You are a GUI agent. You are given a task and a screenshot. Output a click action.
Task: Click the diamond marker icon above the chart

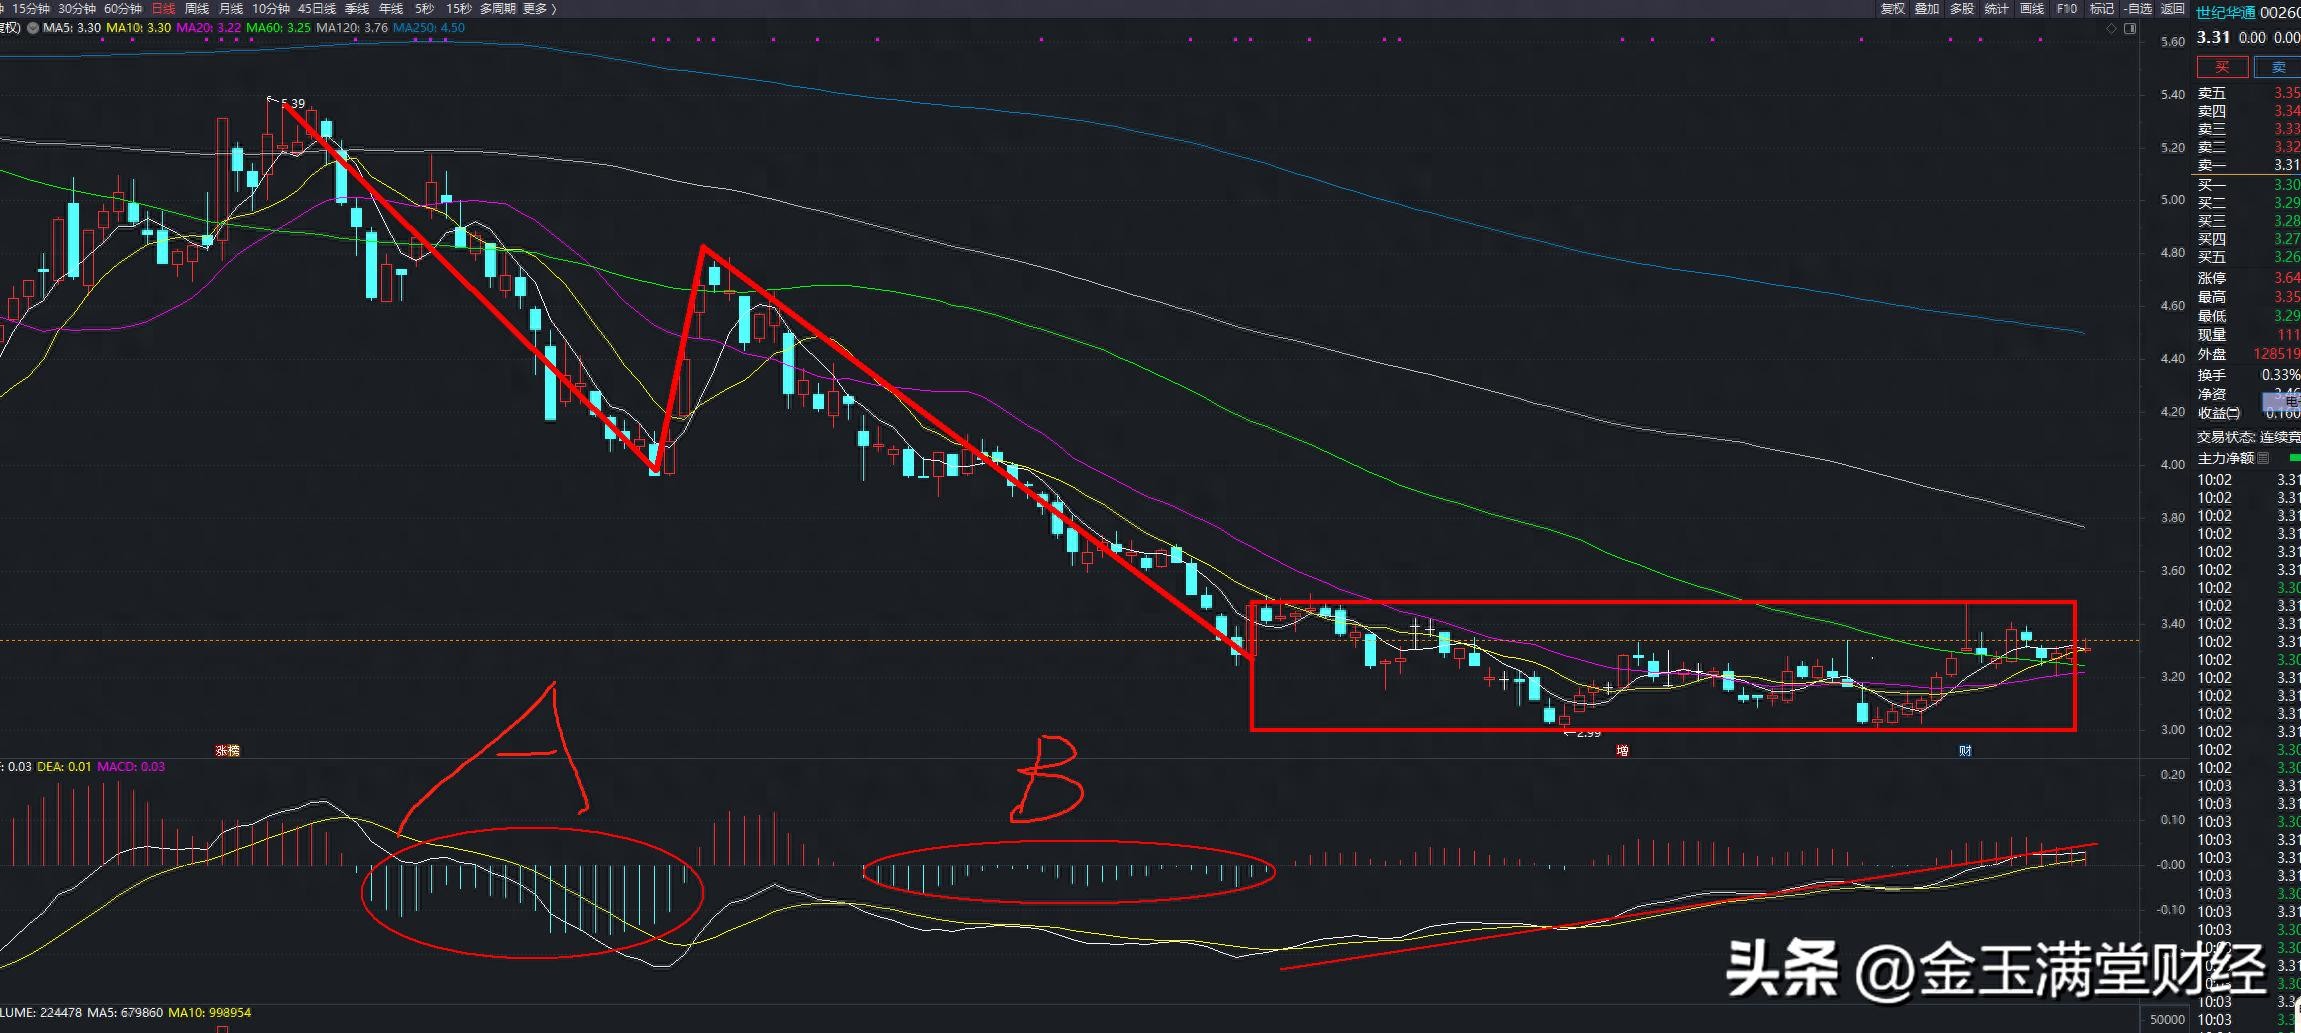pos(2112,28)
